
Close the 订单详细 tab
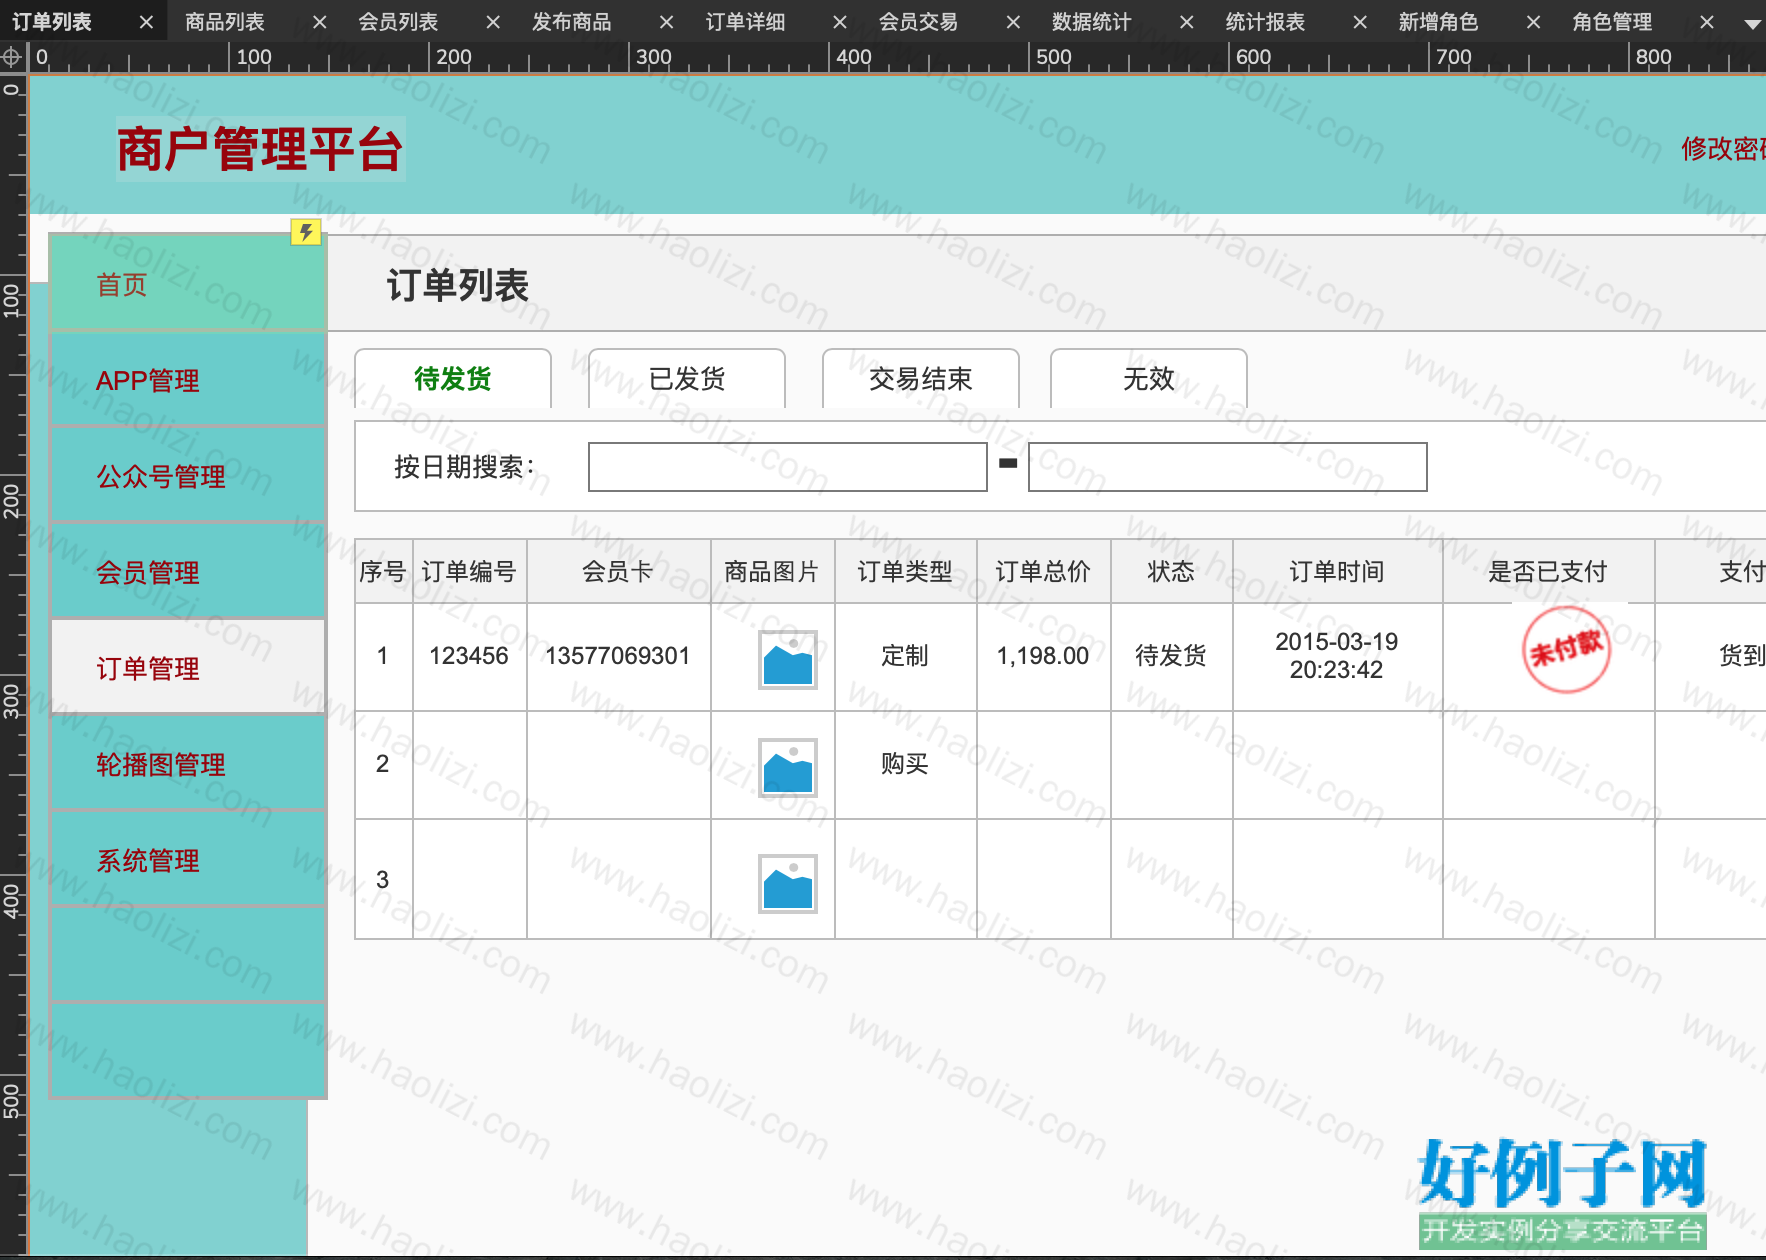coord(840,22)
